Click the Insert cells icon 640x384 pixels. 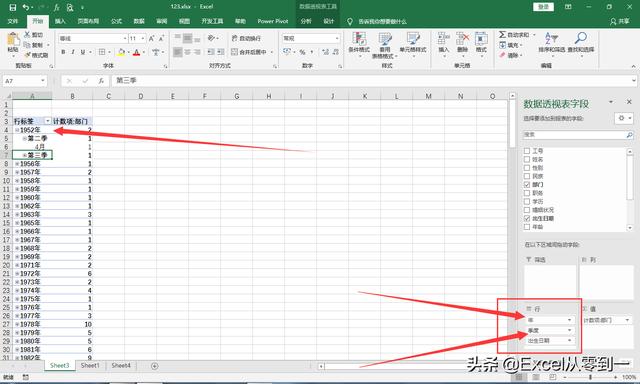[x=443, y=39]
